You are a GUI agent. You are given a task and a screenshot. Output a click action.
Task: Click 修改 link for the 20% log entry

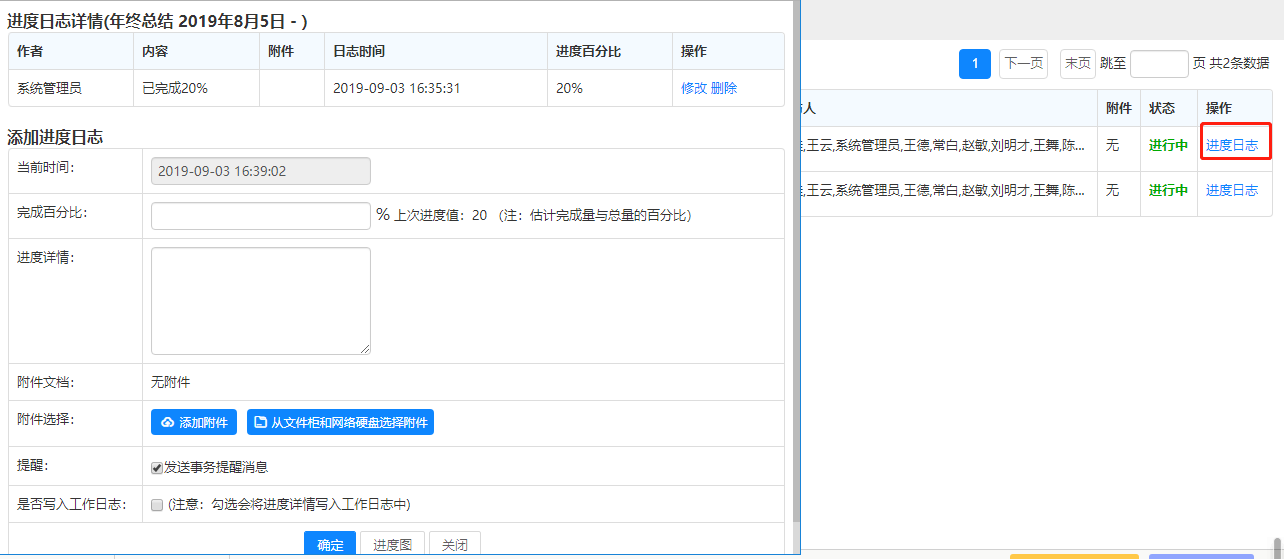tap(694, 88)
